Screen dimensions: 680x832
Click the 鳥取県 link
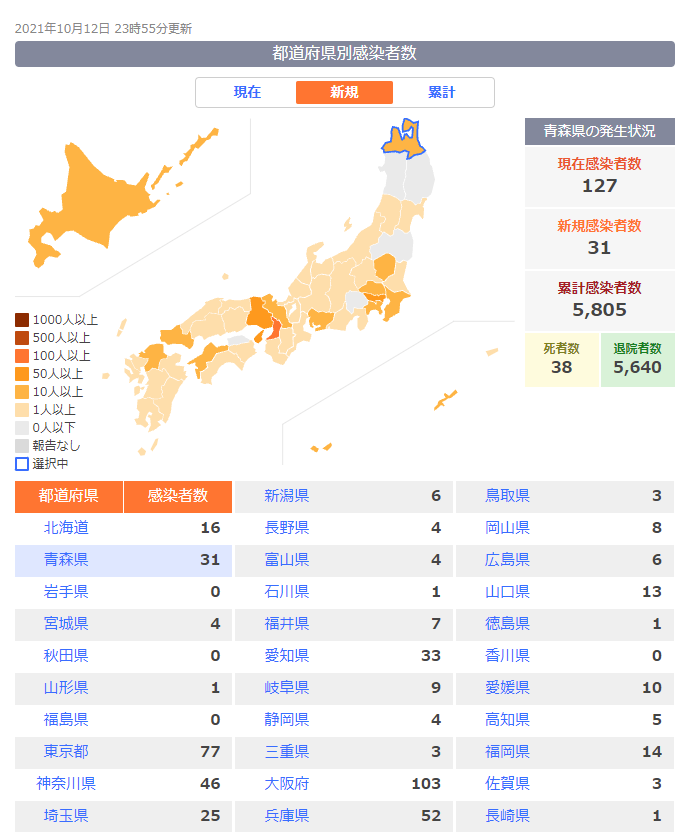click(508, 496)
